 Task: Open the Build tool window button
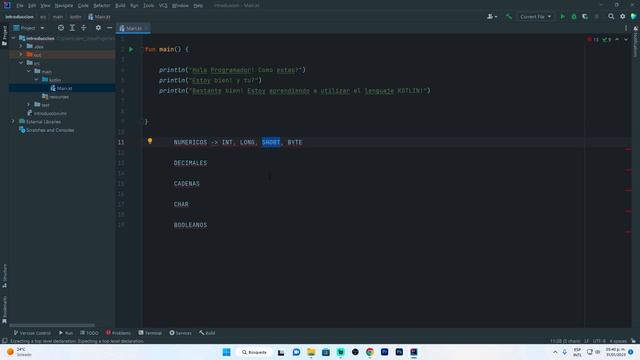[x=207, y=333]
